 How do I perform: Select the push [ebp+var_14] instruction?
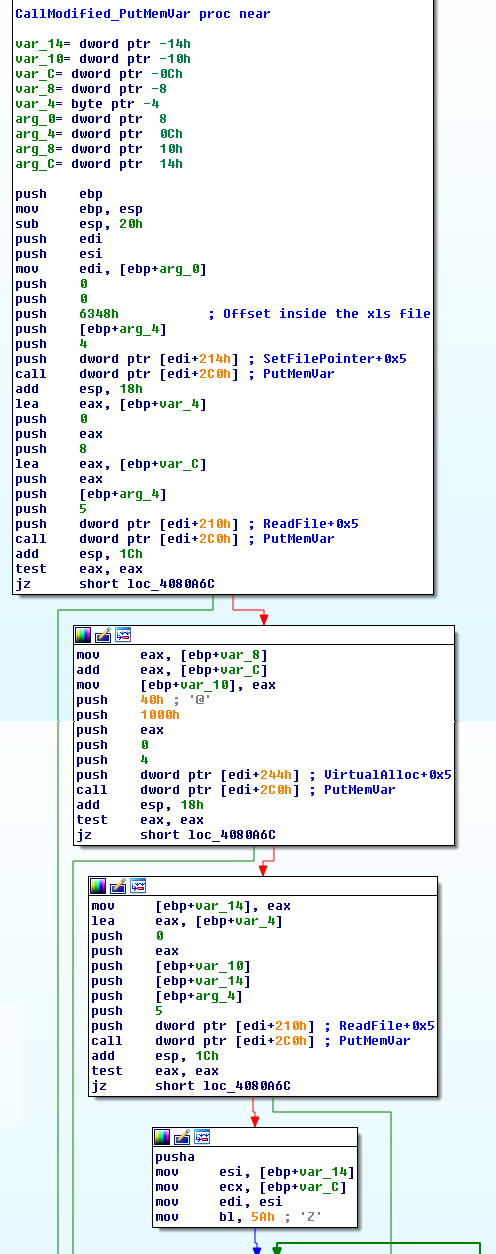click(171, 981)
